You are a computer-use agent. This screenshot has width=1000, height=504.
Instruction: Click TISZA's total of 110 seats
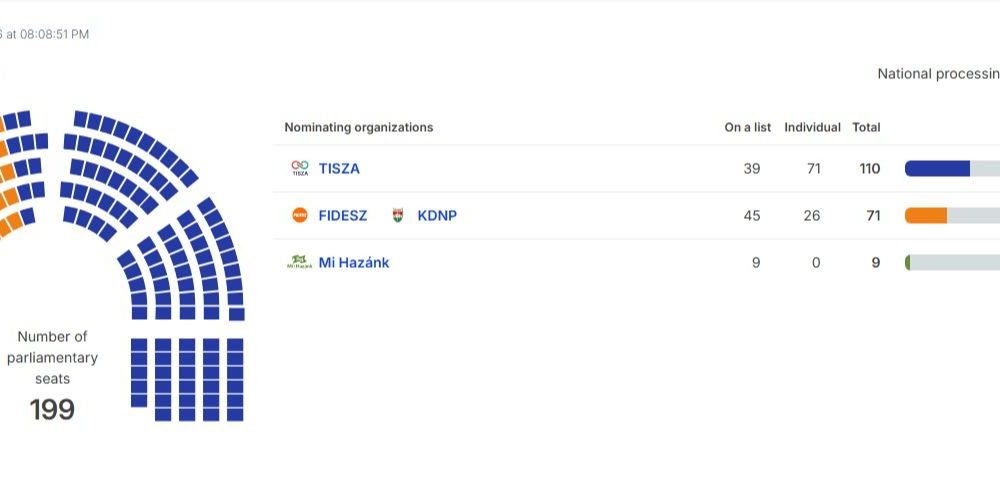point(870,169)
